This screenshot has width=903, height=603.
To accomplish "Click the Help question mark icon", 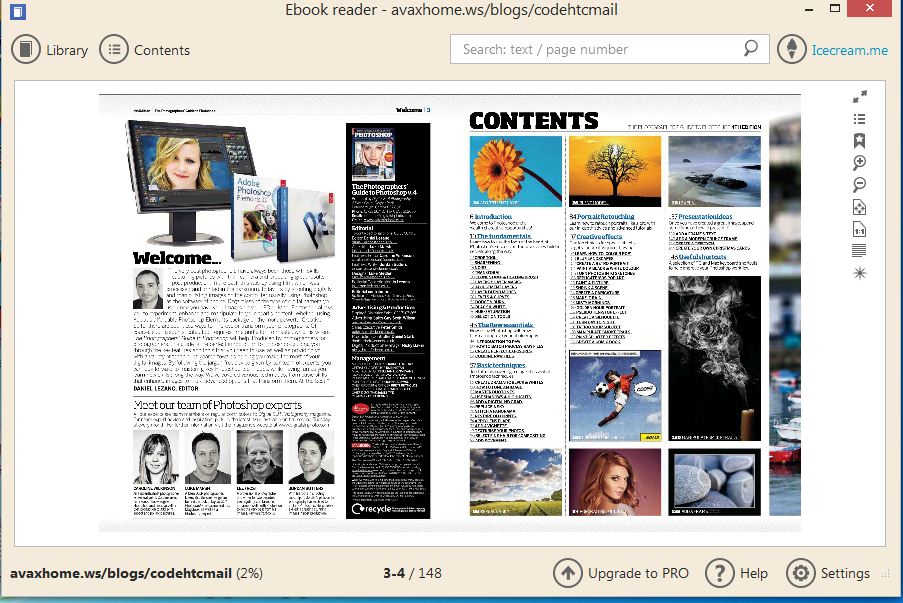I will coord(720,573).
